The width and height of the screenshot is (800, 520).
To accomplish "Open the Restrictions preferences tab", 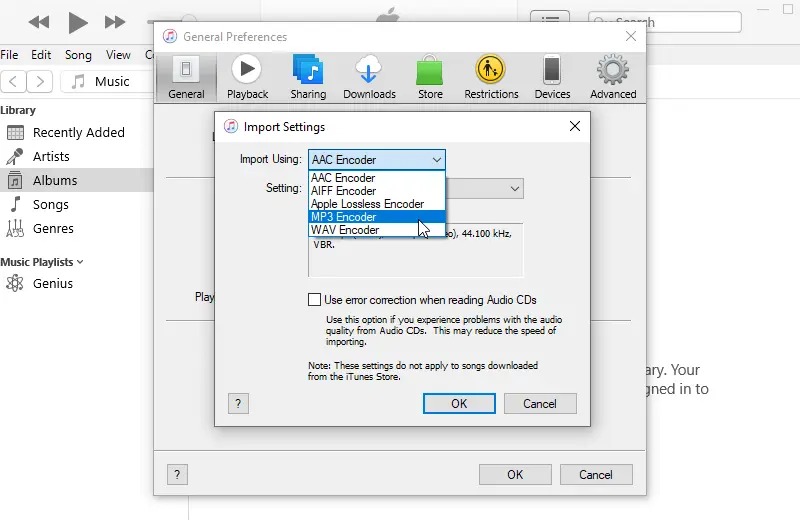I will pos(491,78).
